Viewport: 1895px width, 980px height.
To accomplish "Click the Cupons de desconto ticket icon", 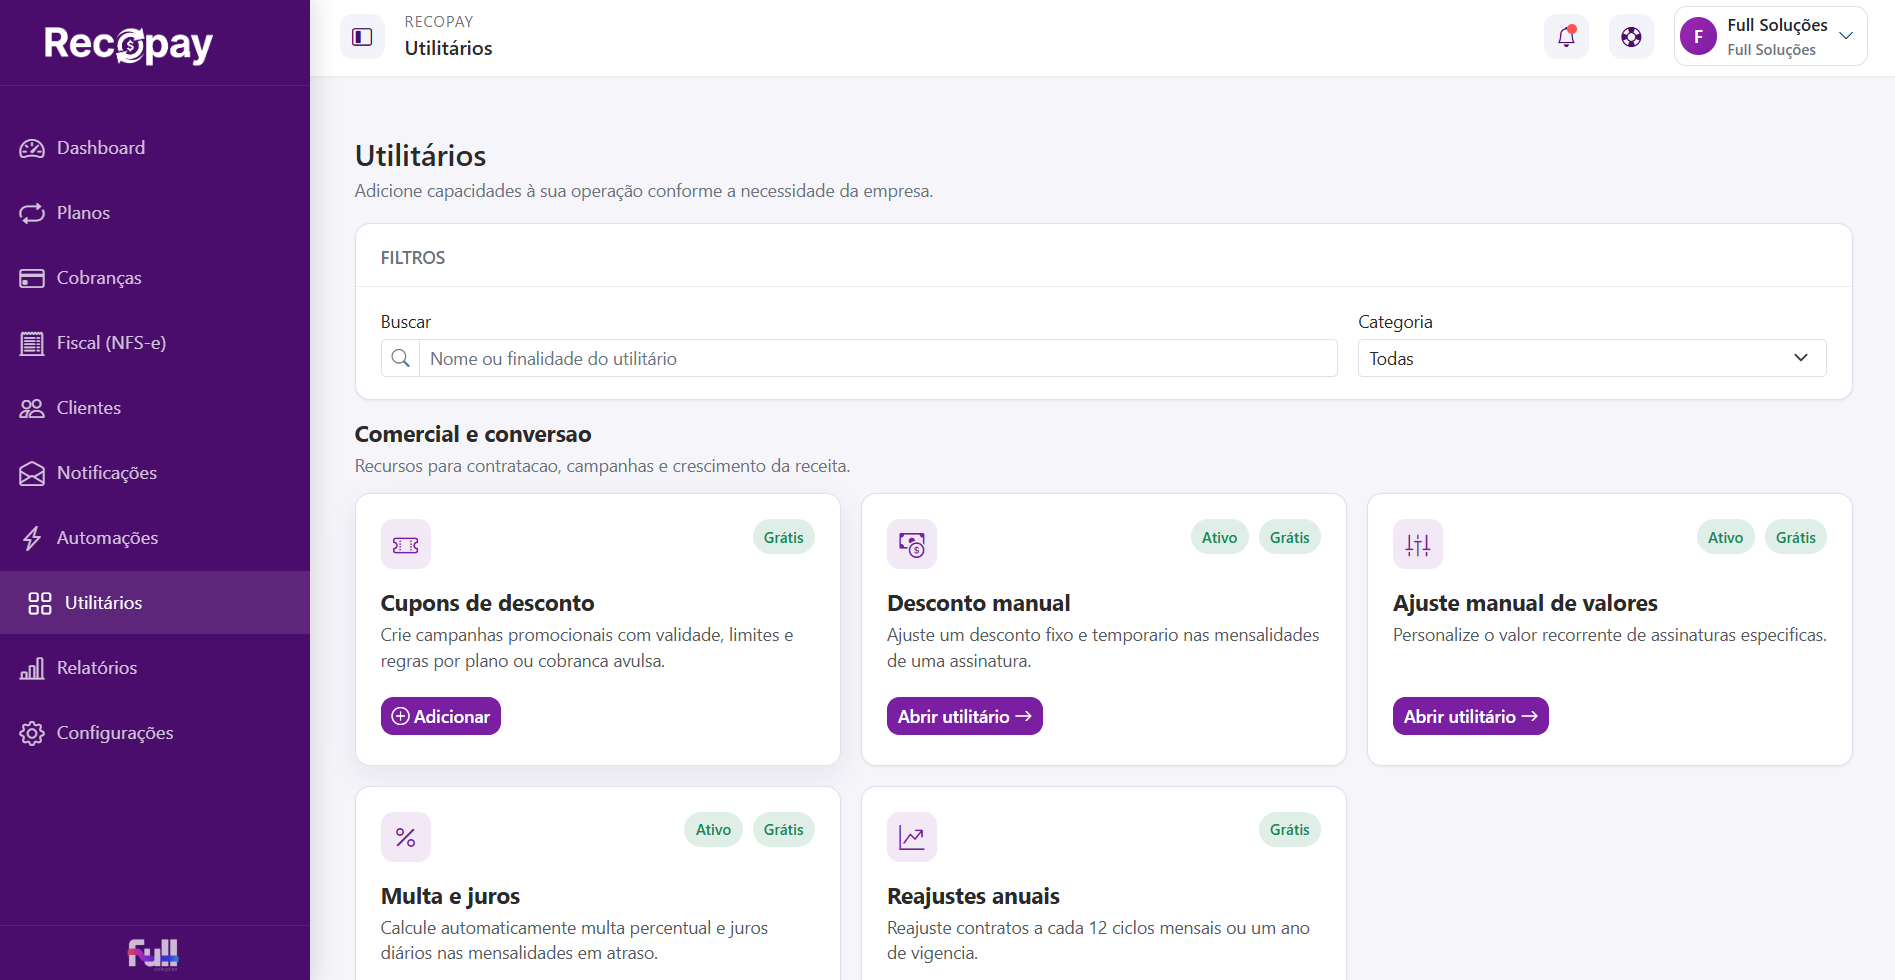I will pyautogui.click(x=406, y=544).
